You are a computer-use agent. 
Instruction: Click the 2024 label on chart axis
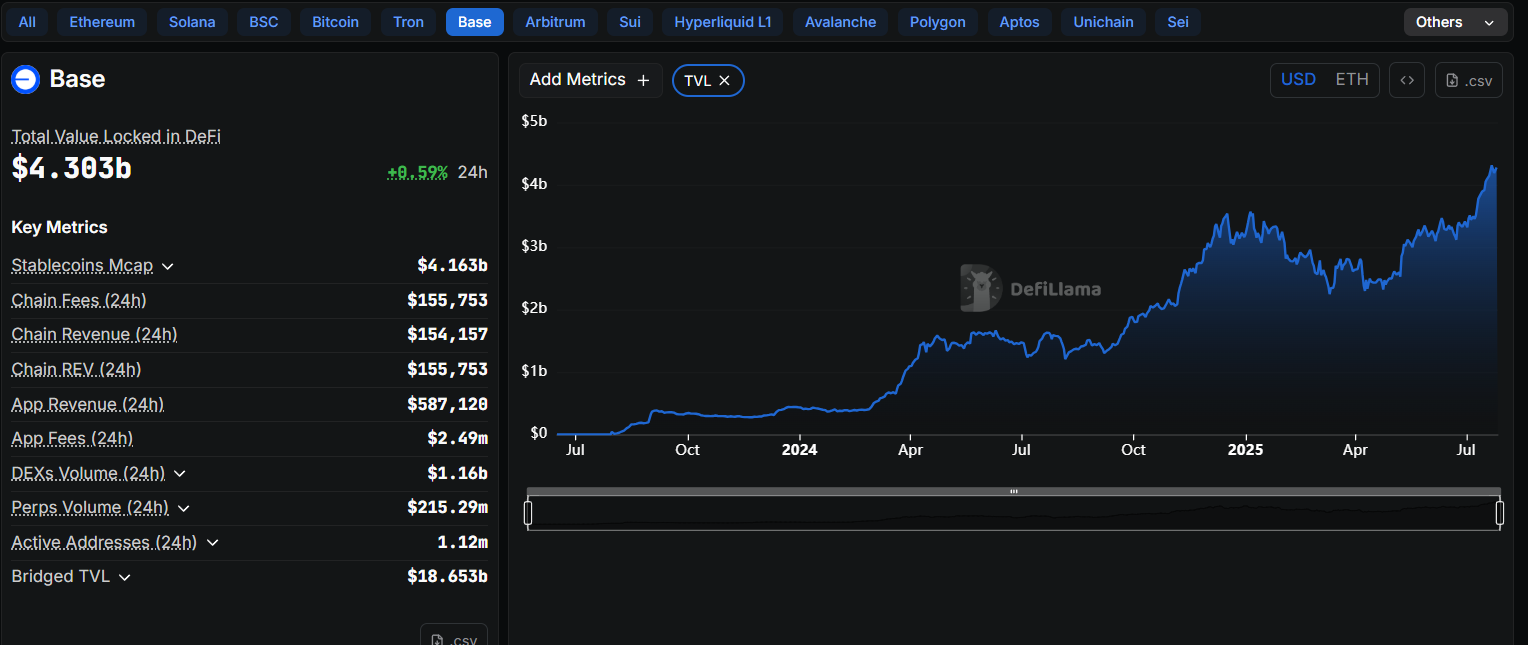tap(799, 450)
